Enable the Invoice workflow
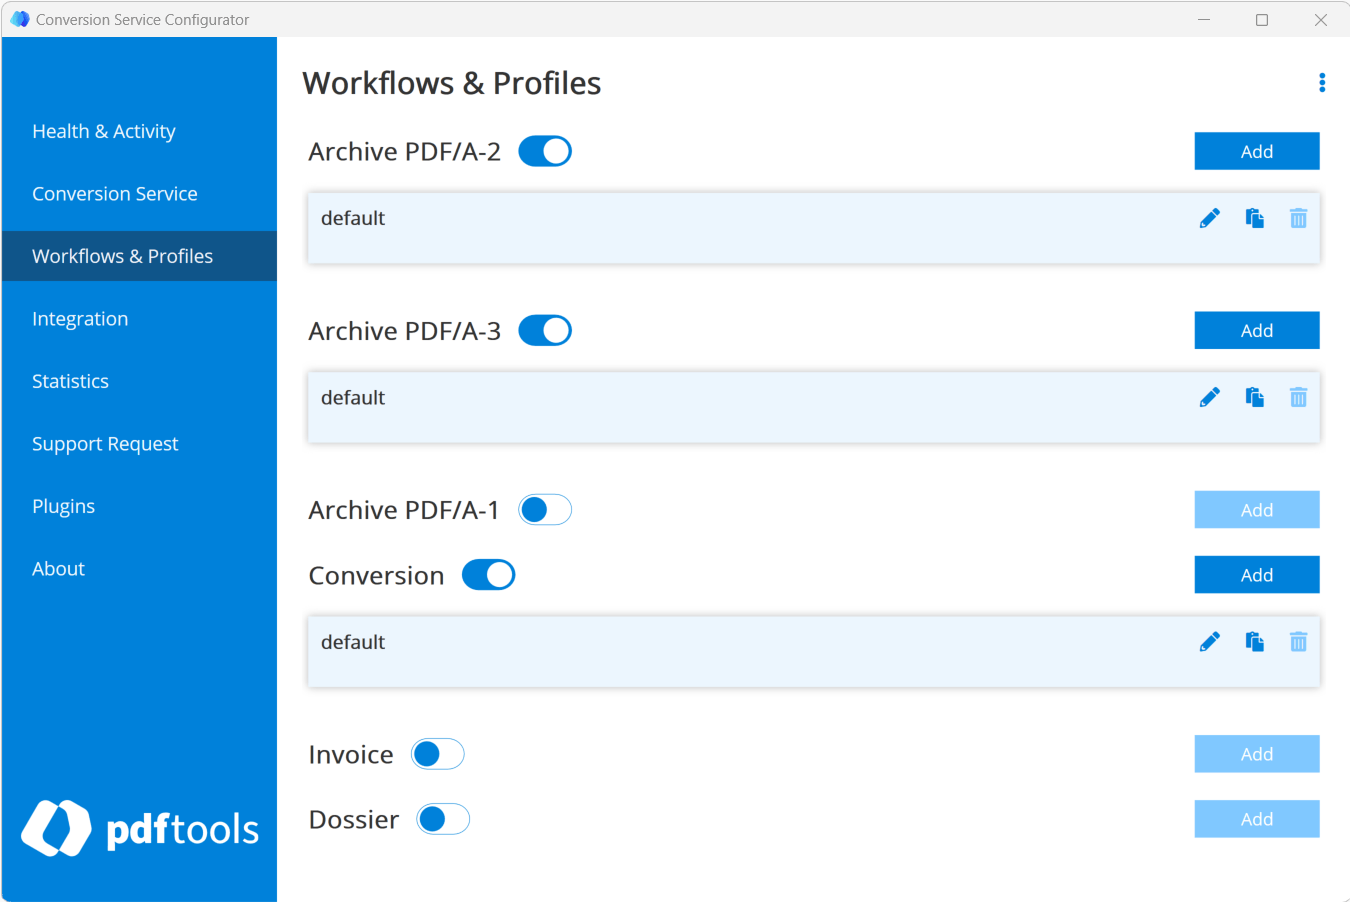 point(437,753)
